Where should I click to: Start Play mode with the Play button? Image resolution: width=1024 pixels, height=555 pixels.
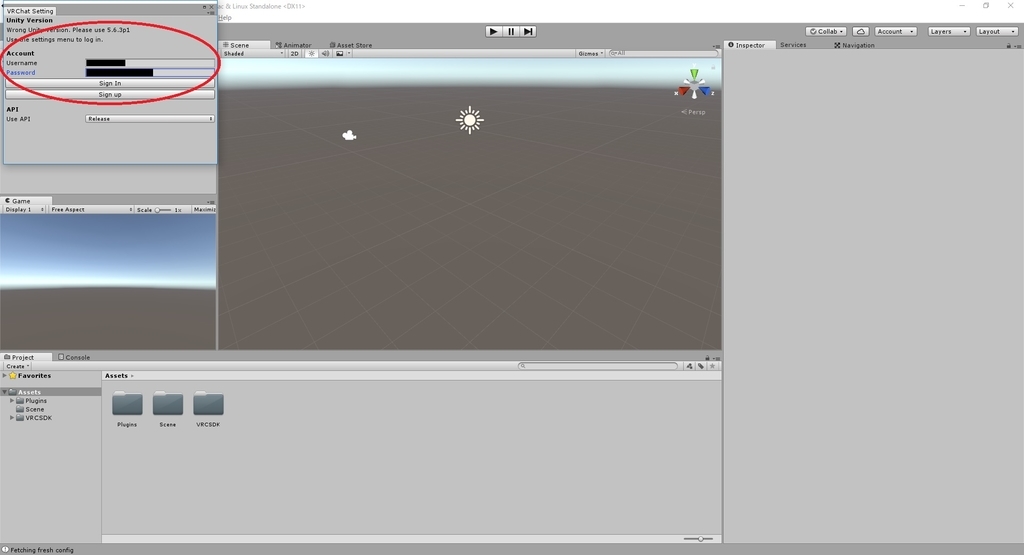coord(493,31)
